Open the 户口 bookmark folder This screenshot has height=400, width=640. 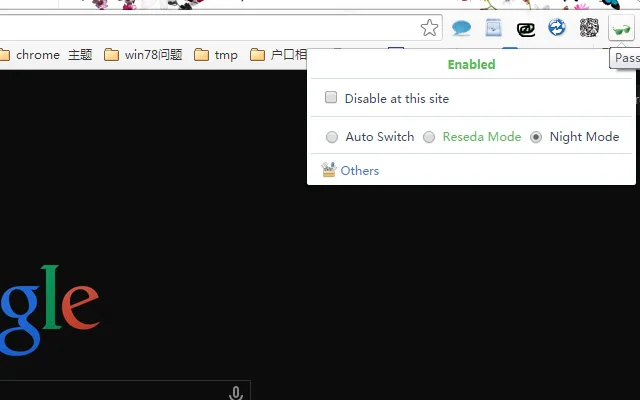pos(278,55)
